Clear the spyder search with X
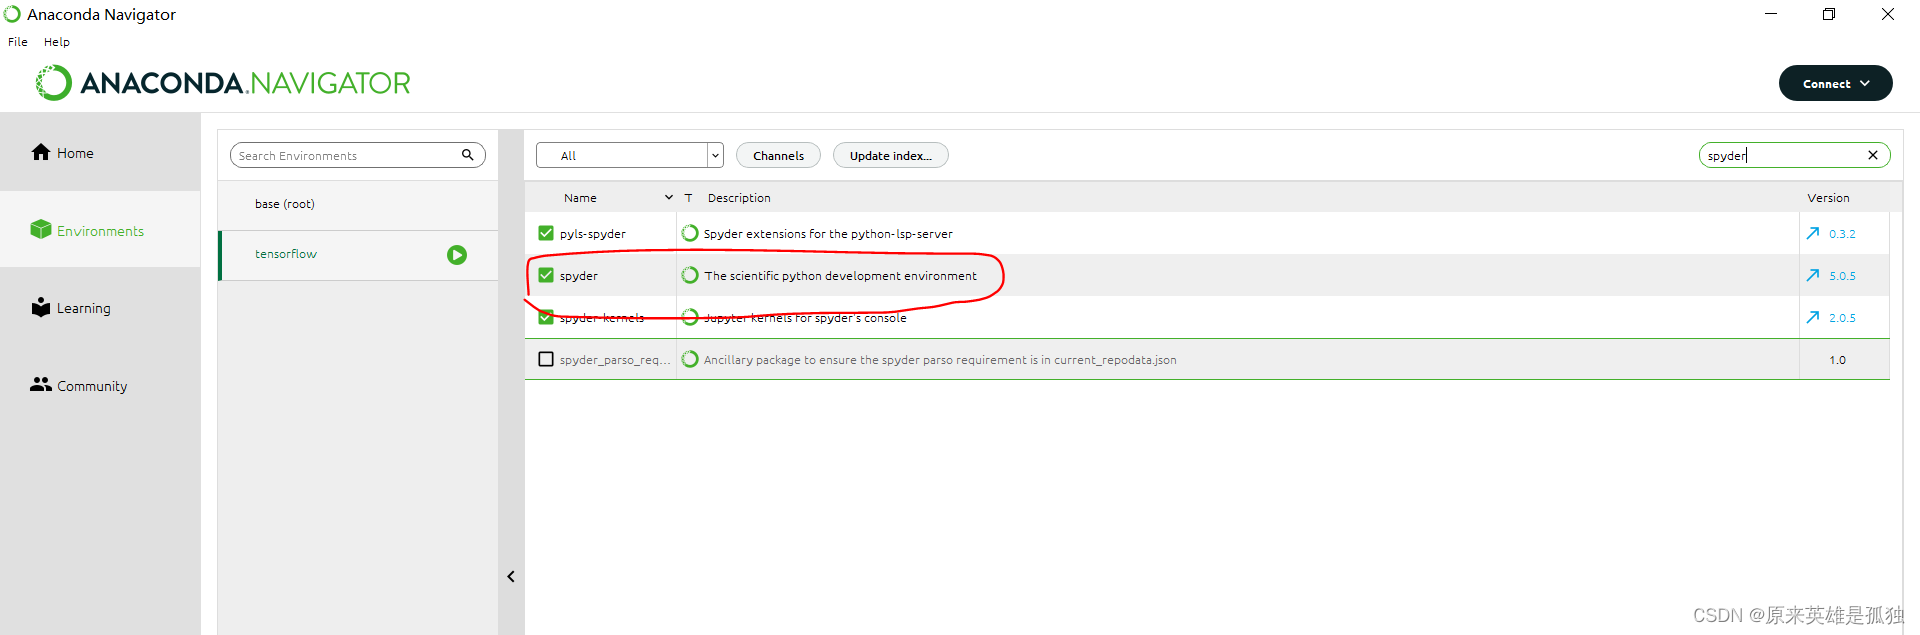 tap(1873, 155)
